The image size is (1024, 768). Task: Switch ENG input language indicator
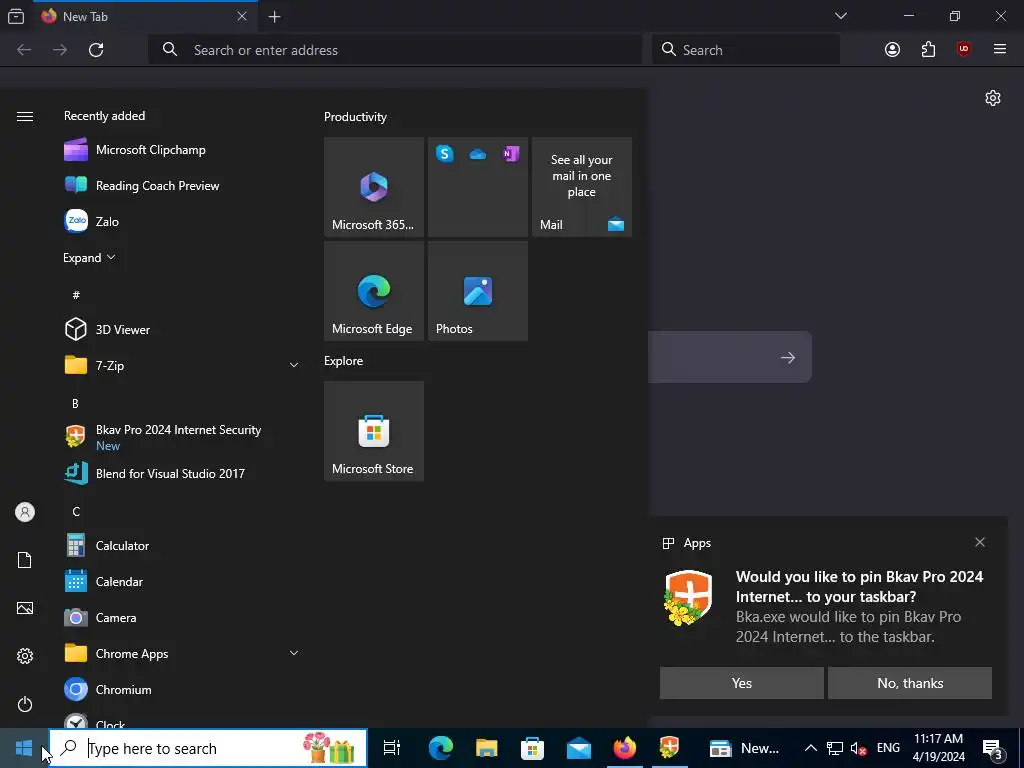[888, 748]
